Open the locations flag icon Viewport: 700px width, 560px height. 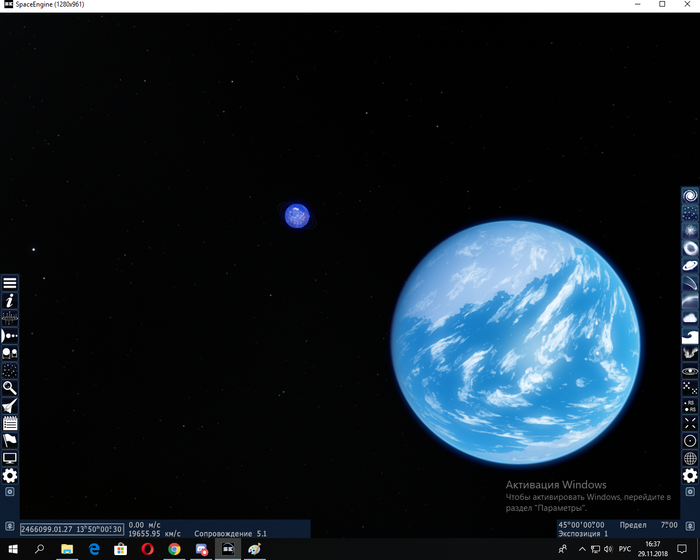point(10,440)
